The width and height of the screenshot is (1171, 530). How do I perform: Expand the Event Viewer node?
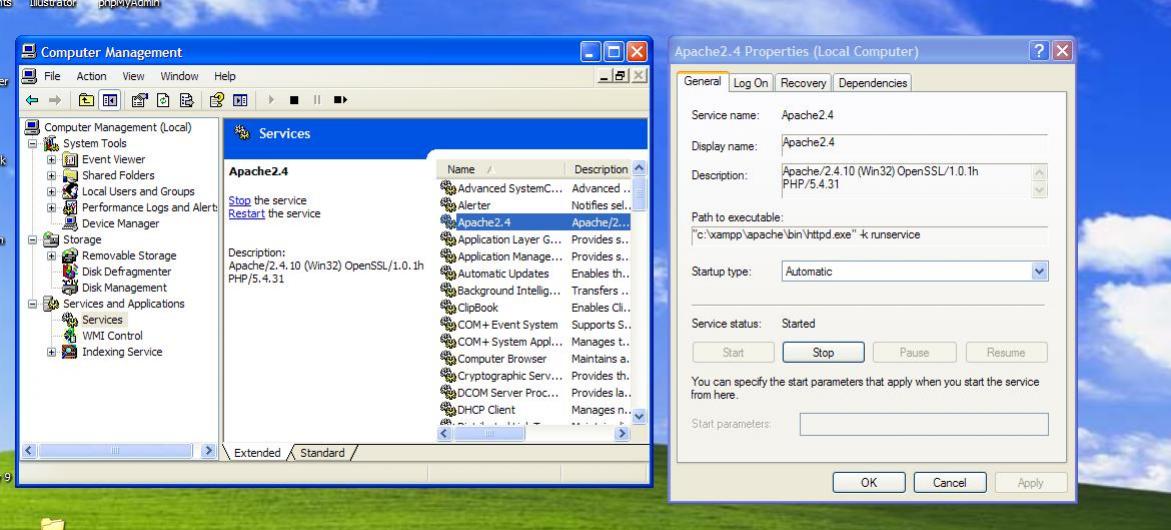coord(52,160)
